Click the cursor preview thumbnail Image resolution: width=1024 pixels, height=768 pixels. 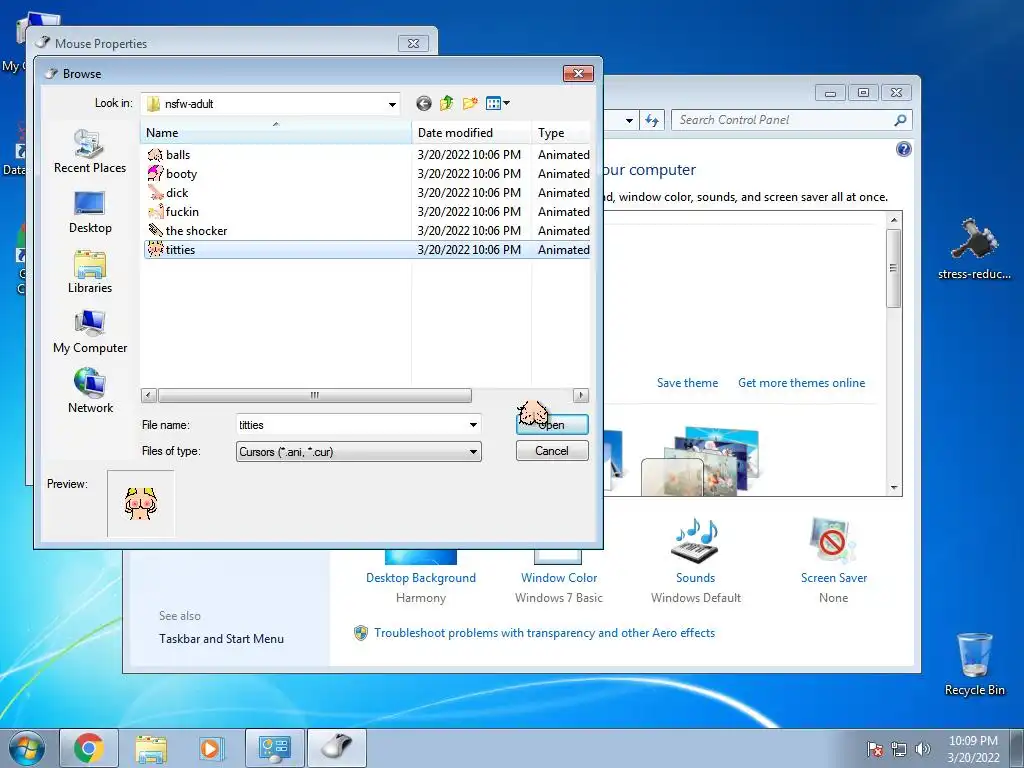click(x=141, y=504)
